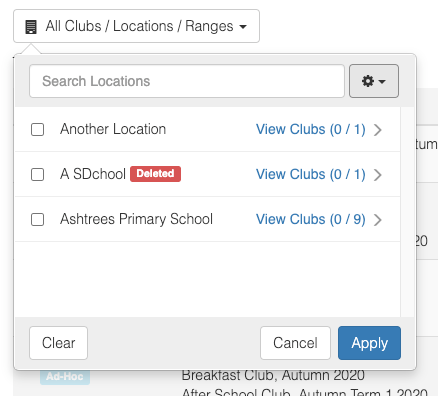Click the blue Apply button
Viewport: 438px width, 396px height.
pos(369,343)
